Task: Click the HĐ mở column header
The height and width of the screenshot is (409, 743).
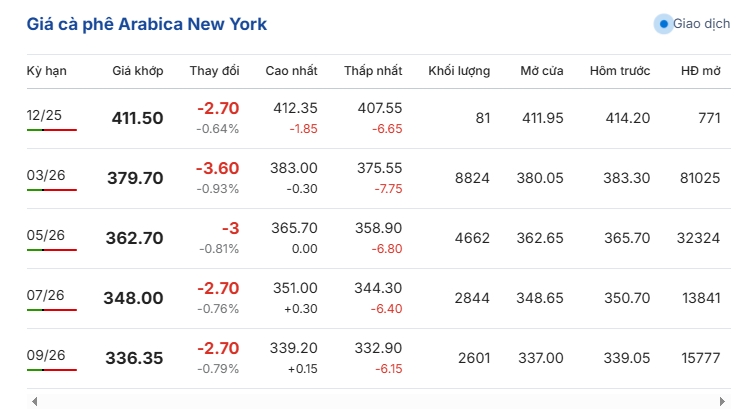Action: click(x=700, y=71)
